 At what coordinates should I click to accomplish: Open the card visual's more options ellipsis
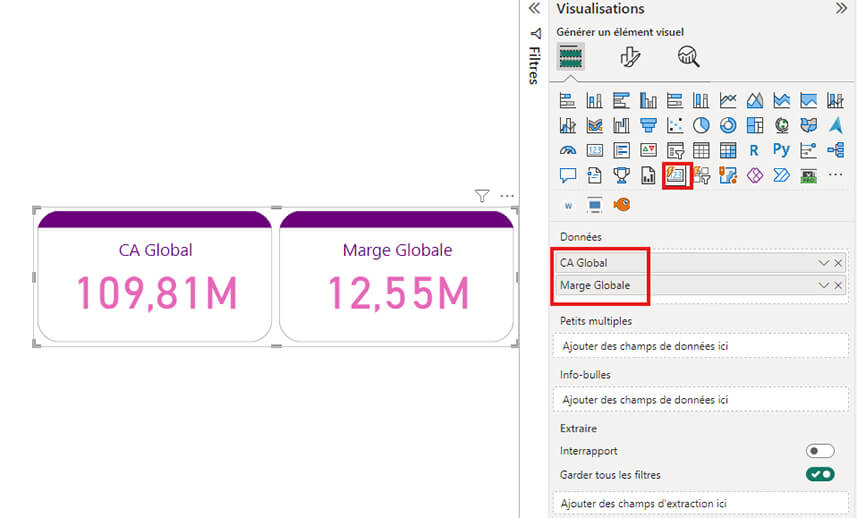[507, 196]
